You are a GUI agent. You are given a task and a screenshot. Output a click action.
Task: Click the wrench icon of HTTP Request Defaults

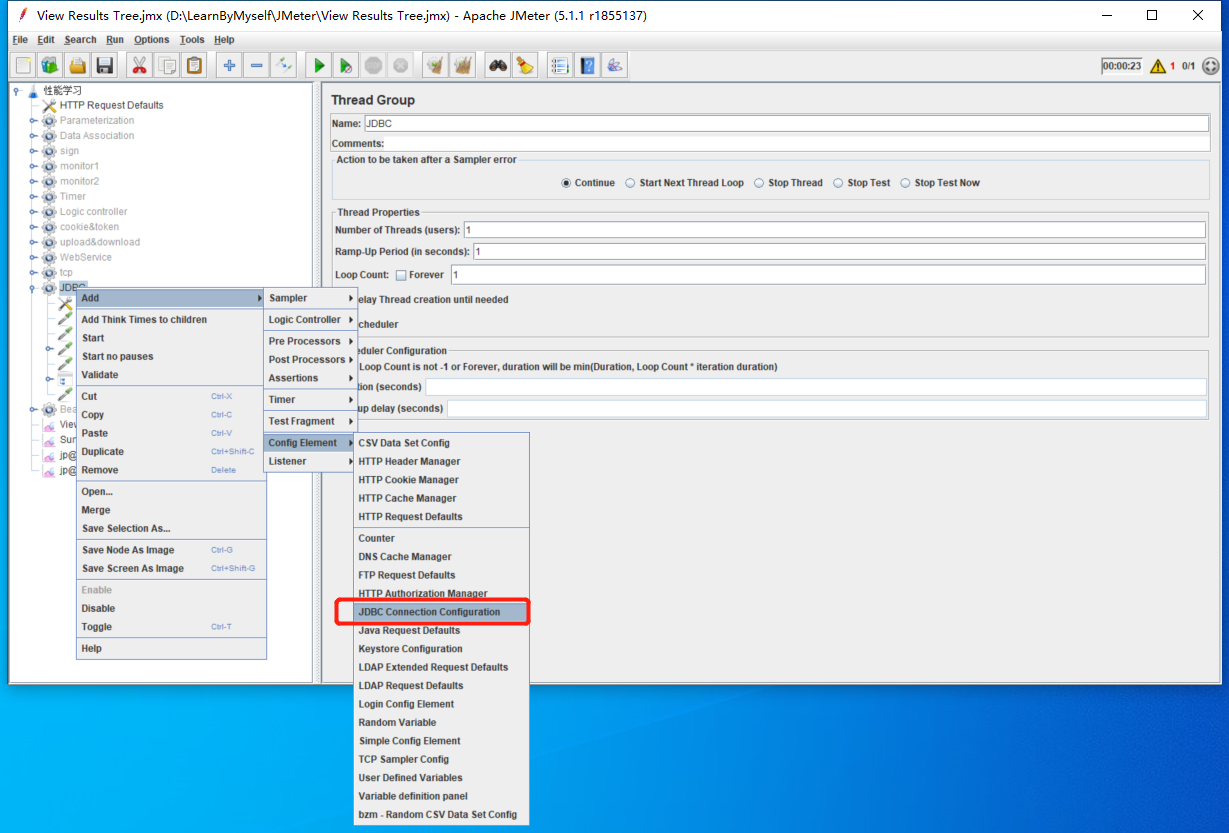pyautogui.click(x=49, y=105)
